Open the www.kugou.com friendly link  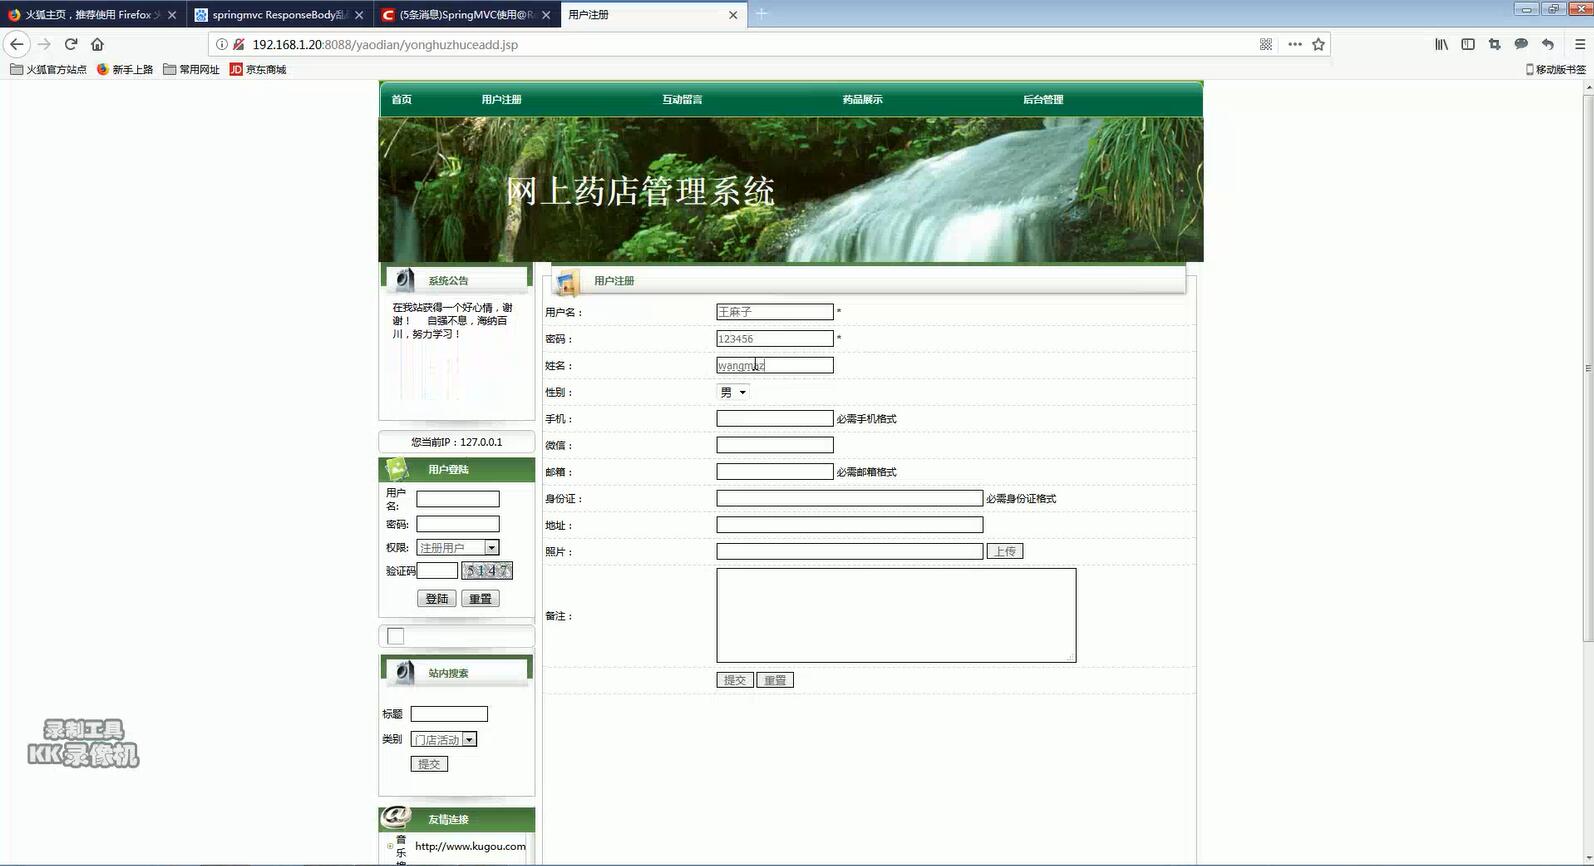[x=470, y=846]
